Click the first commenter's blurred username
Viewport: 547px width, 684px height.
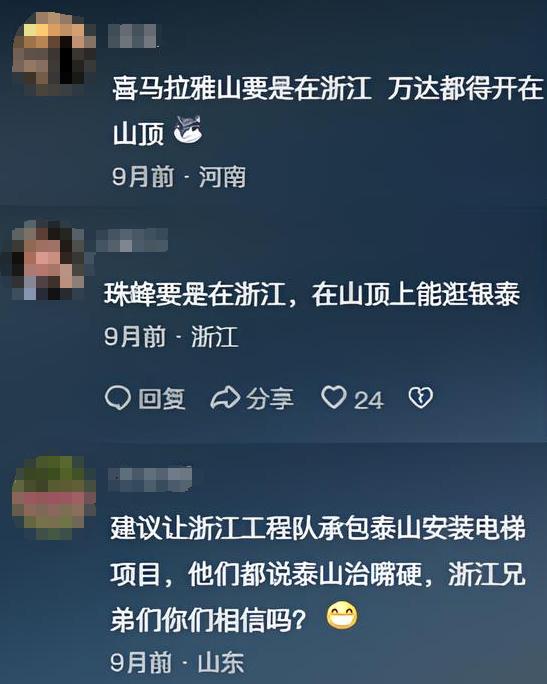point(132,36)
